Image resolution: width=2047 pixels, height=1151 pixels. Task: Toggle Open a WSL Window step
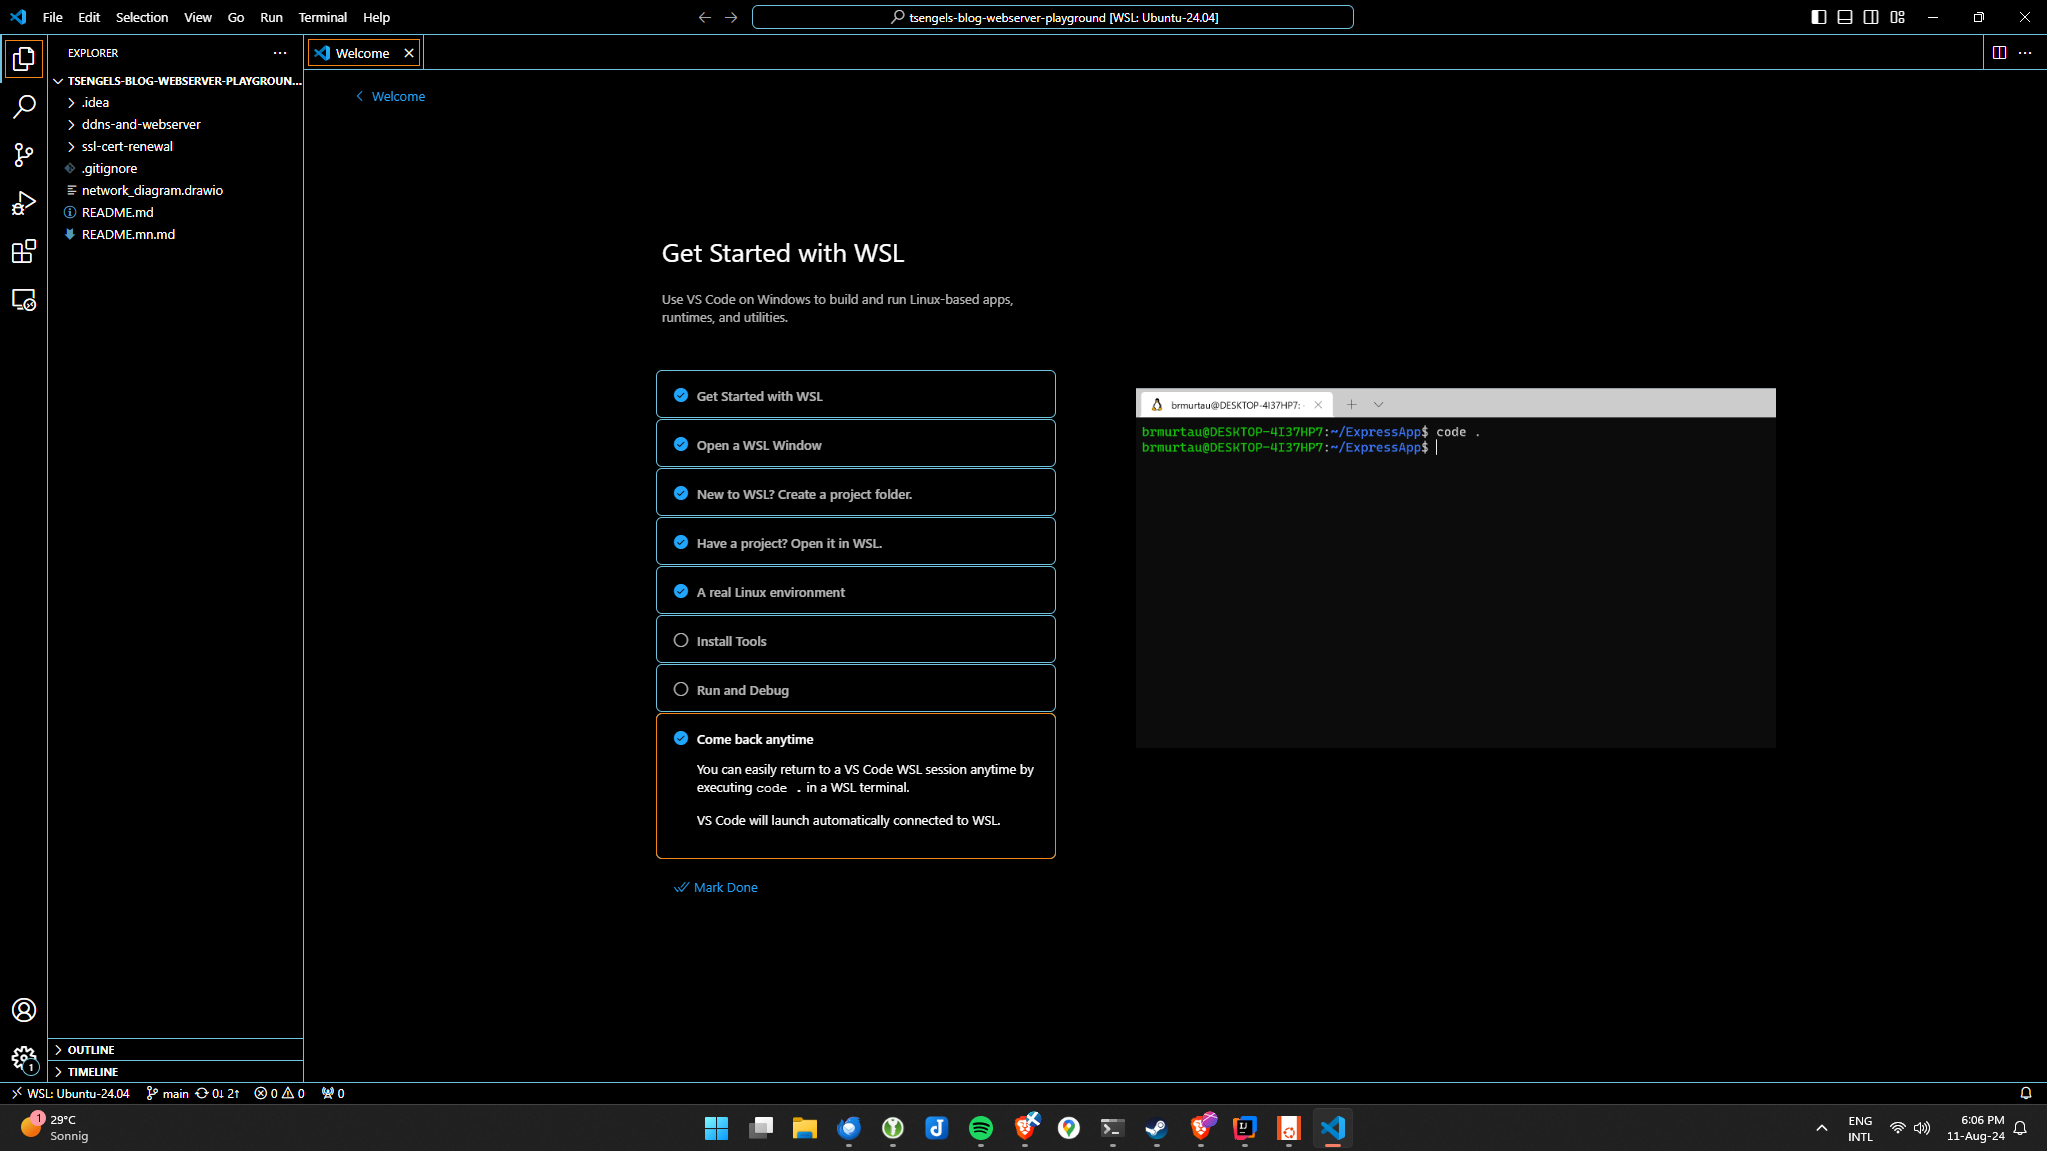[681, 444]
